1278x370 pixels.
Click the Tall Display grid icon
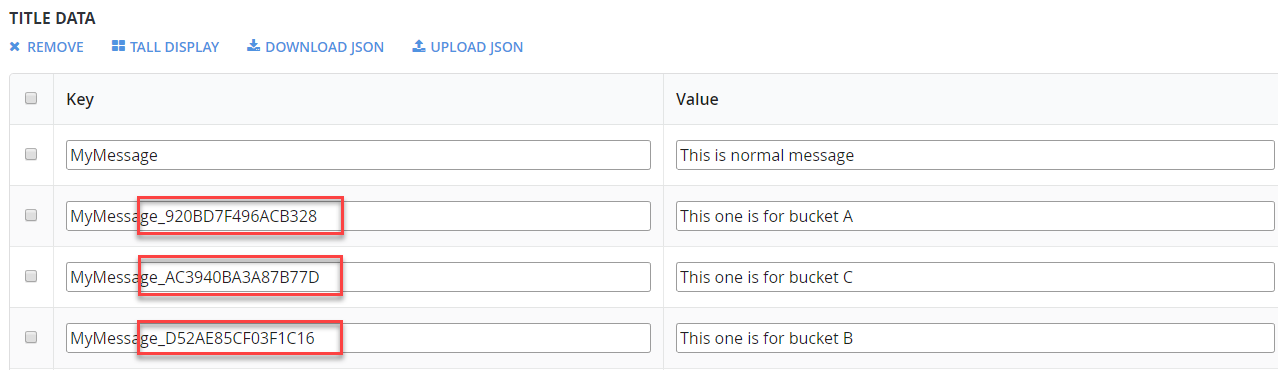118,46
